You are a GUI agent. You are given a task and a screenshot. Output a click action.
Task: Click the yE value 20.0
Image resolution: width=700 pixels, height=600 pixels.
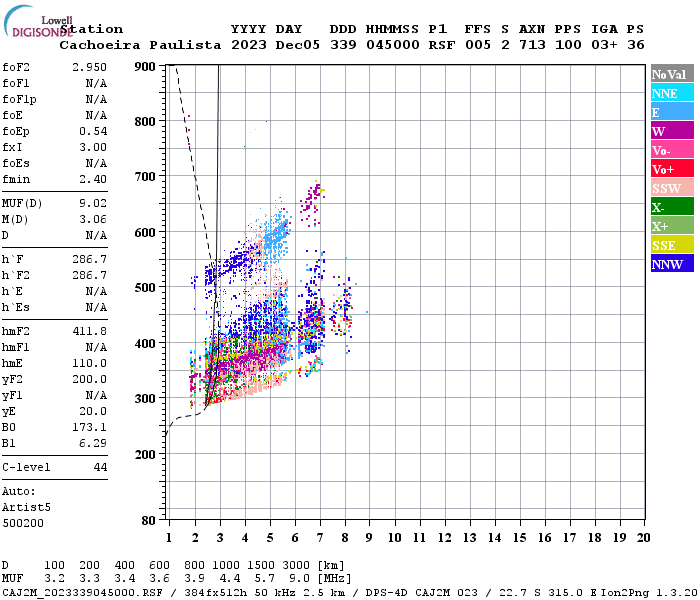[93, 412]
